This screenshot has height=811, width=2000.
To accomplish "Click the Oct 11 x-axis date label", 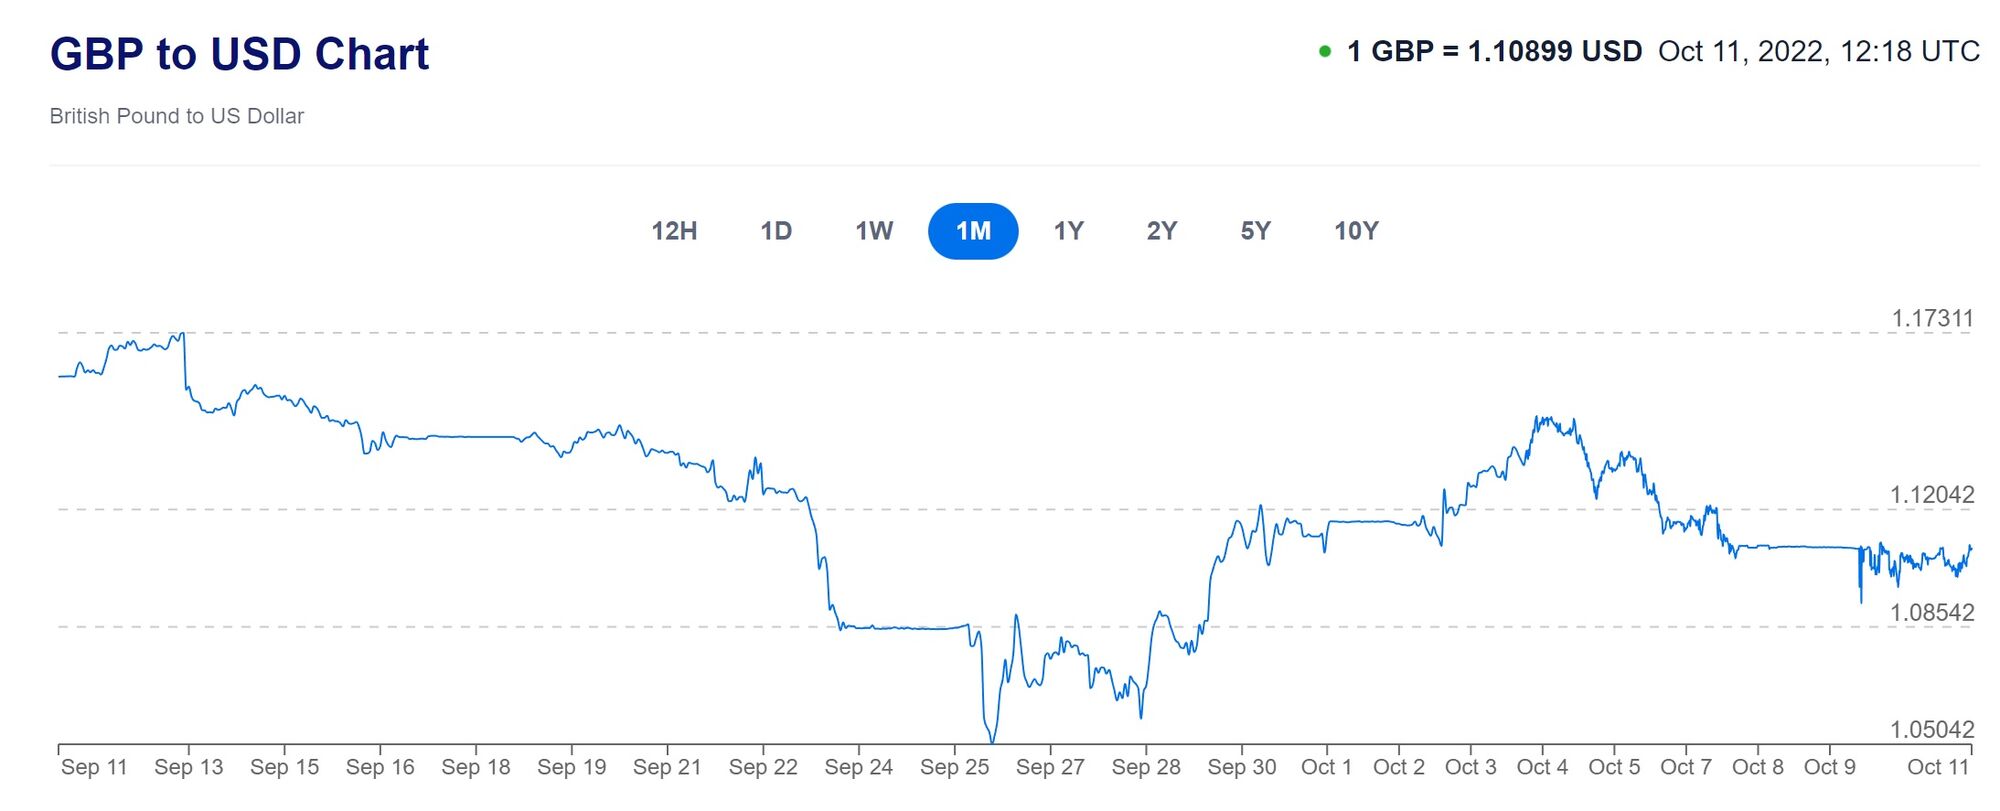I will (x=1938, y=767).
